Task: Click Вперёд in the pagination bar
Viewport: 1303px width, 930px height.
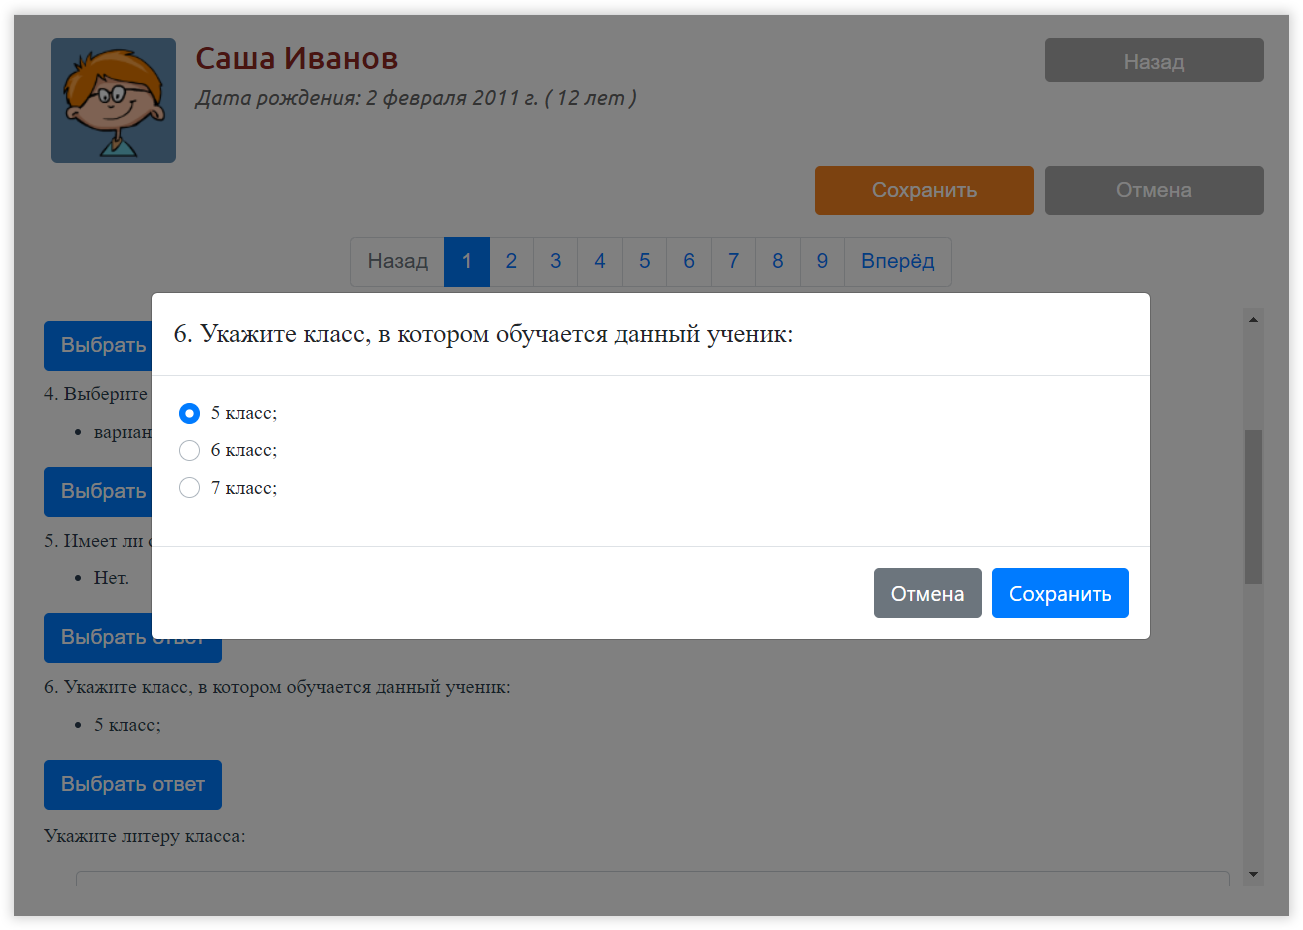Action: coord(897,262)
